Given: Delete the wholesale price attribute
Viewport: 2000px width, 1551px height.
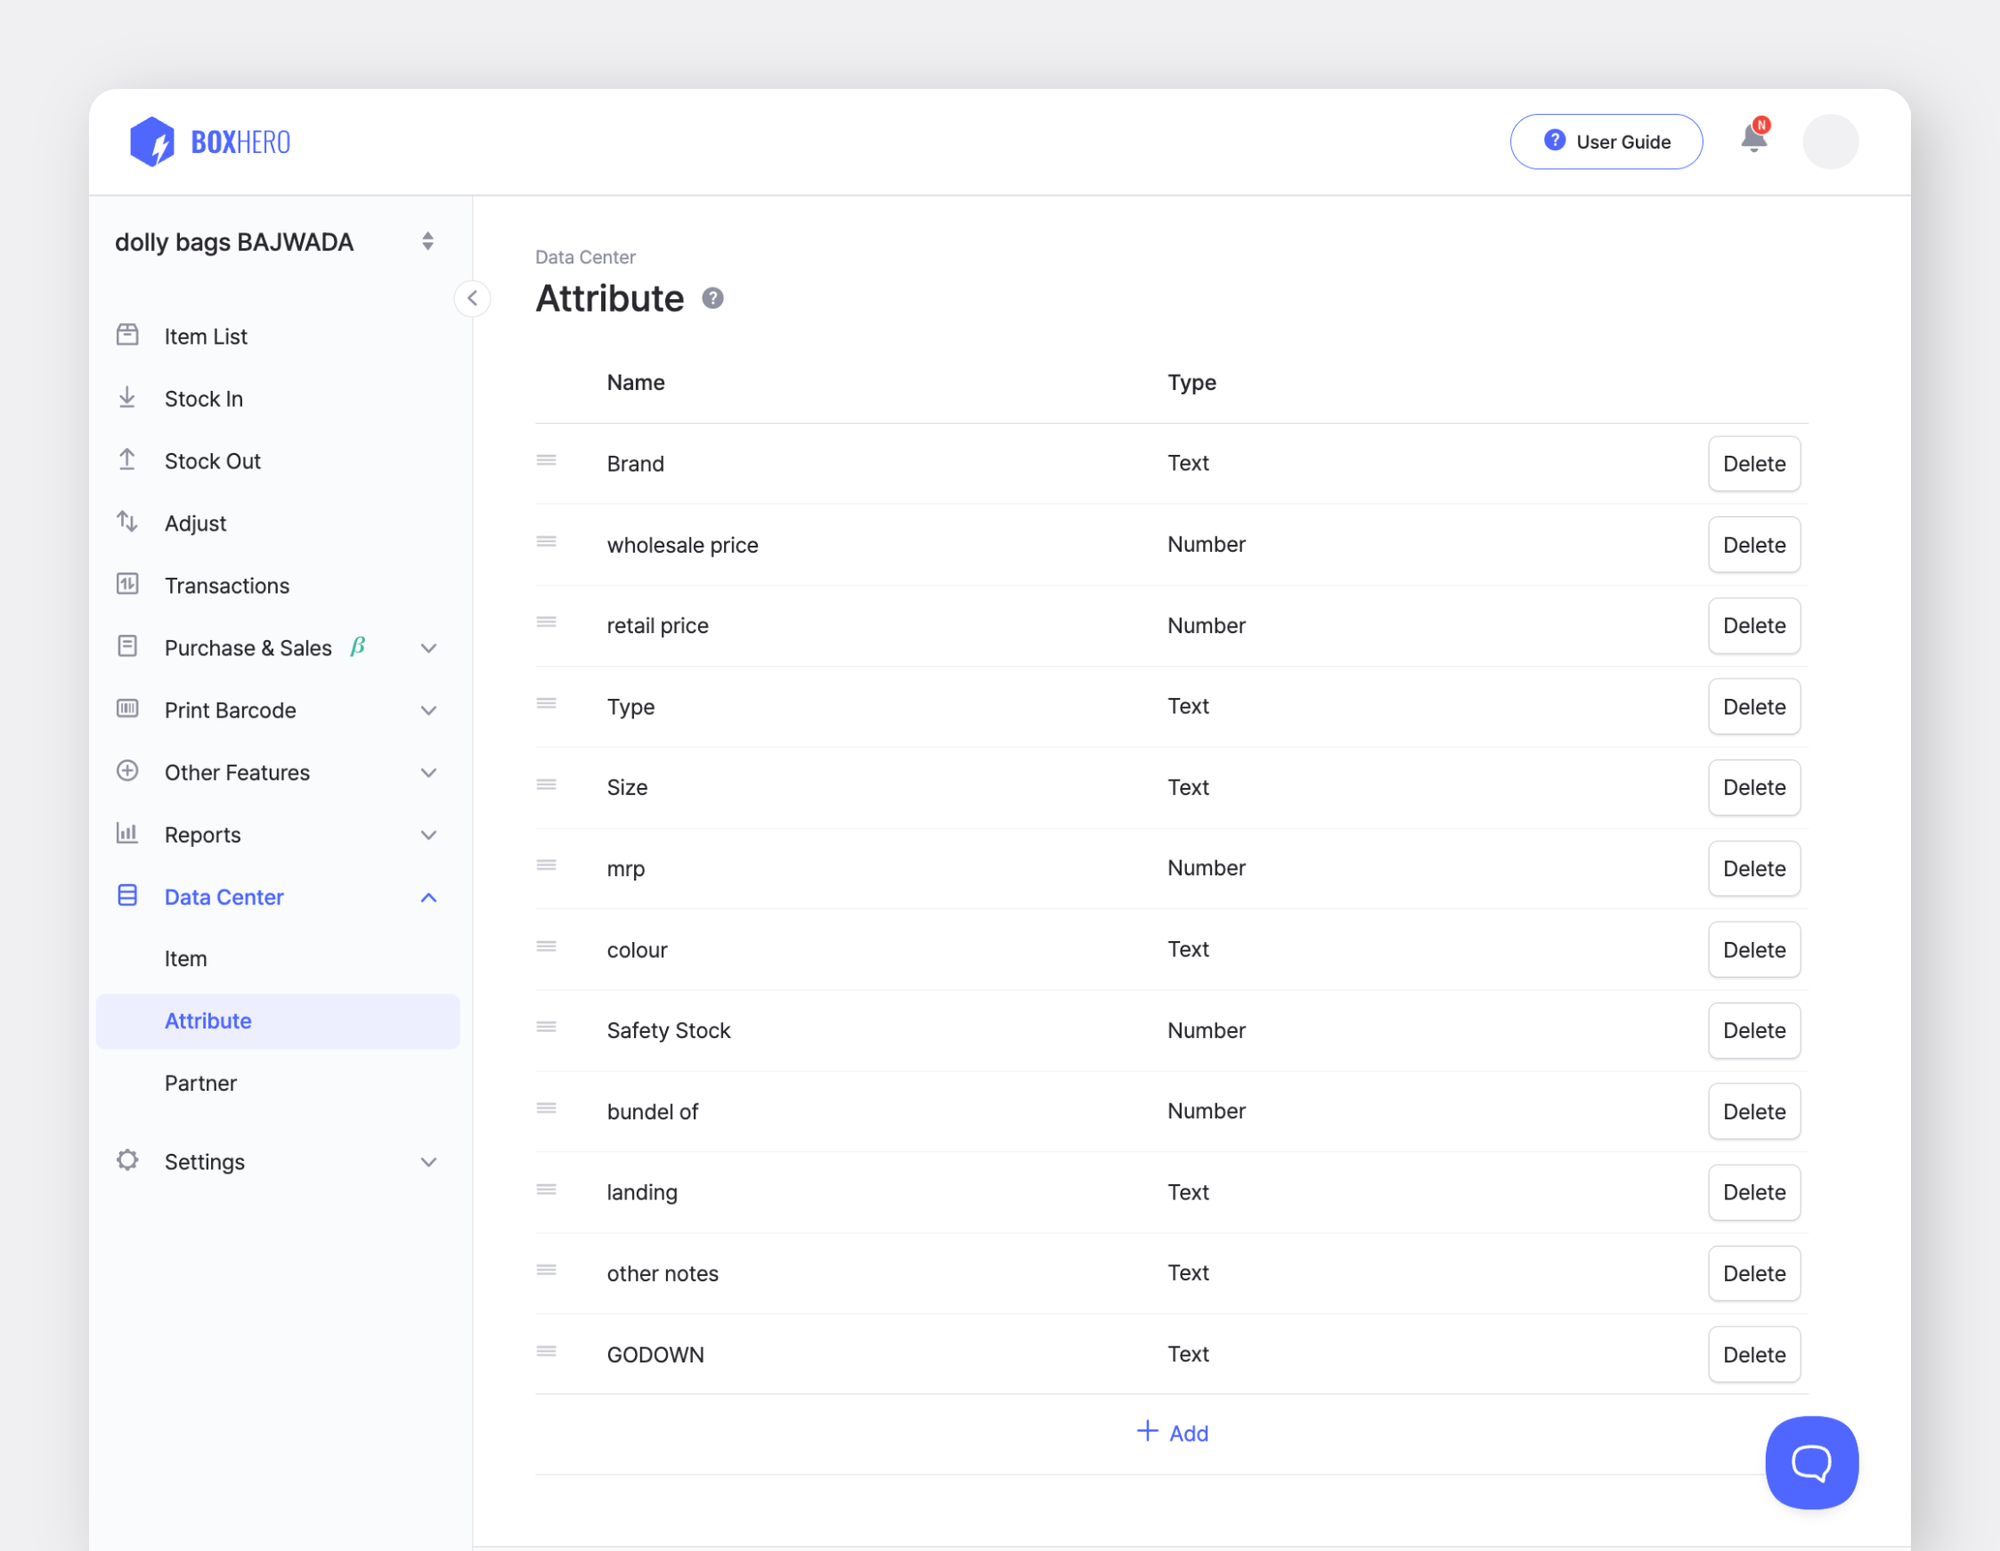Looking at the screenshot, I should [x=1753, y=545].
